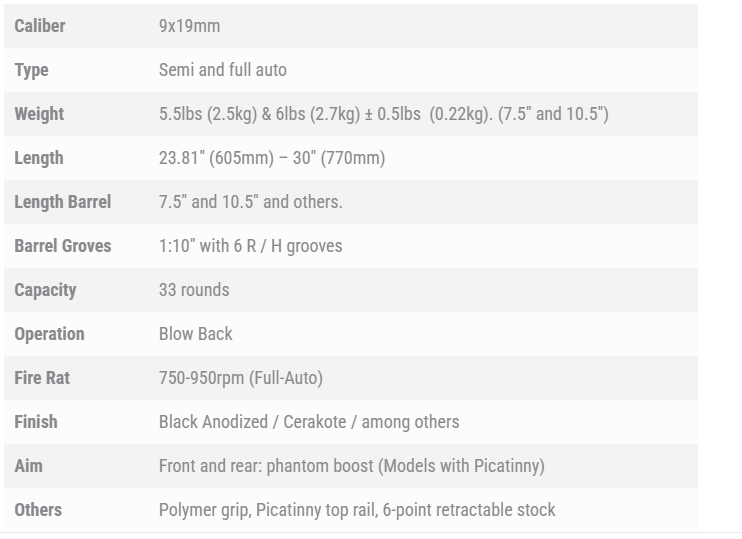
Task: Click the Barrel Groves label
Action: 62,246
